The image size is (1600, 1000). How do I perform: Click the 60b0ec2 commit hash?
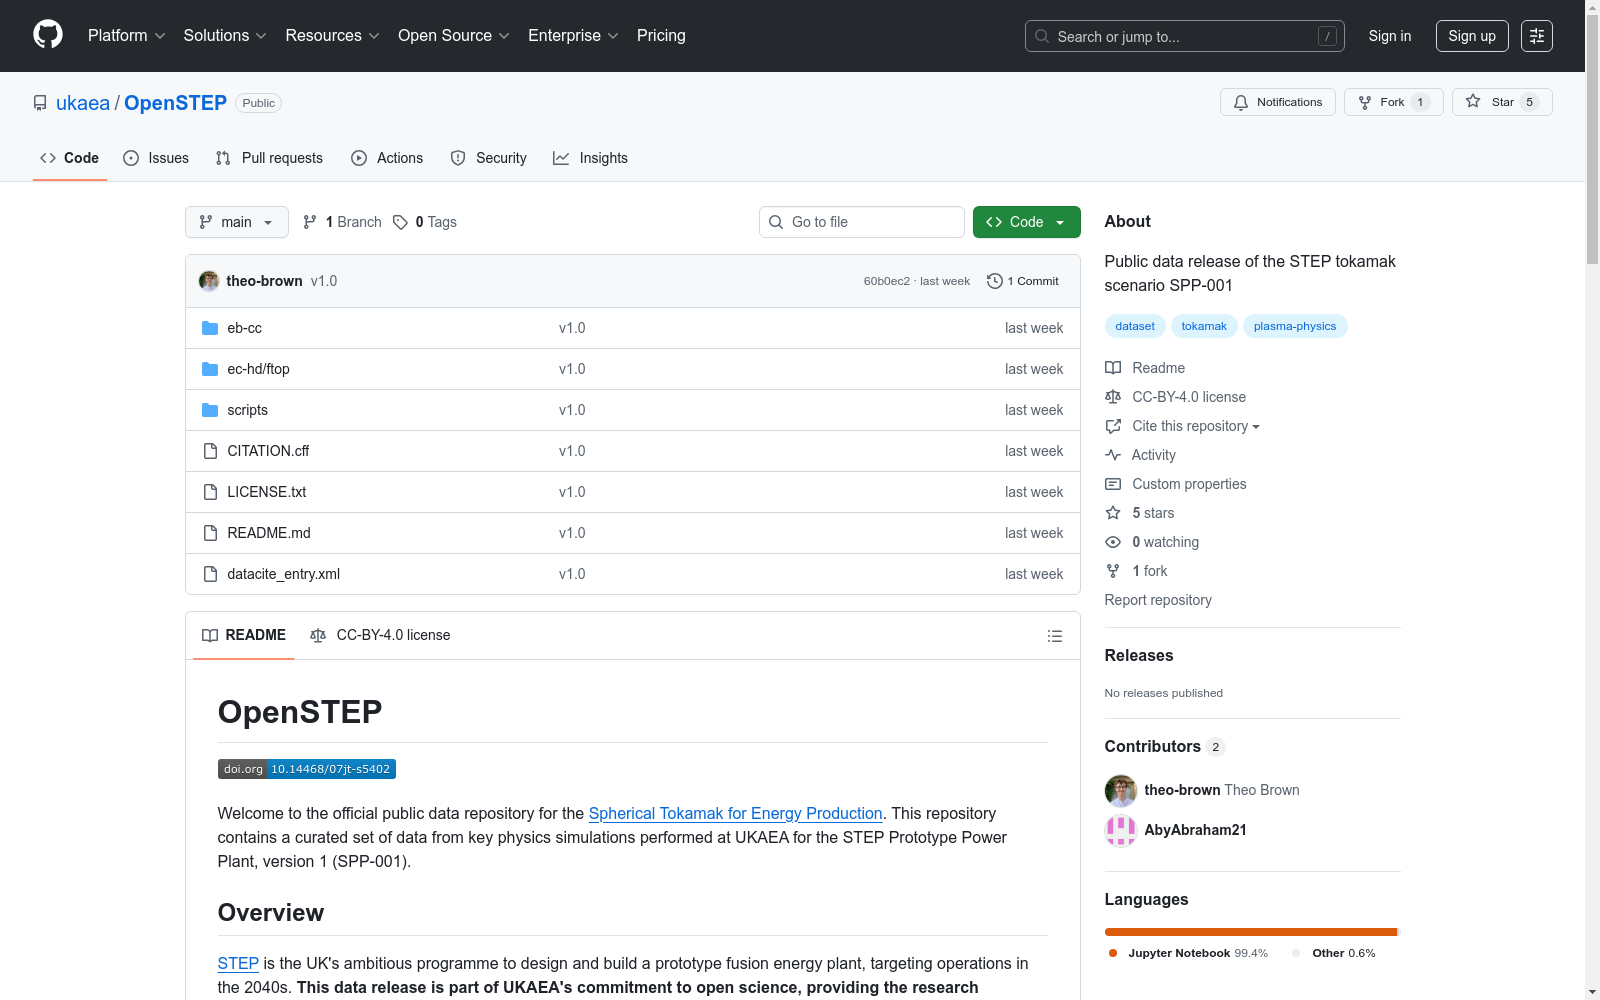(x=887, y=281)
